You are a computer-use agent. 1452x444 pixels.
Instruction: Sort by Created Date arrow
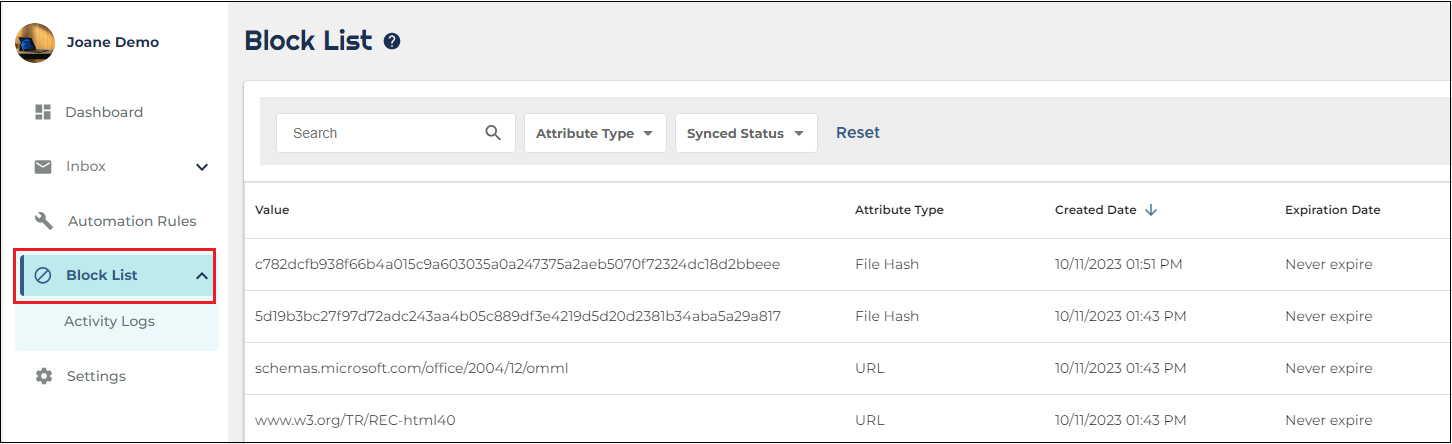click(x=1151, y=210)
